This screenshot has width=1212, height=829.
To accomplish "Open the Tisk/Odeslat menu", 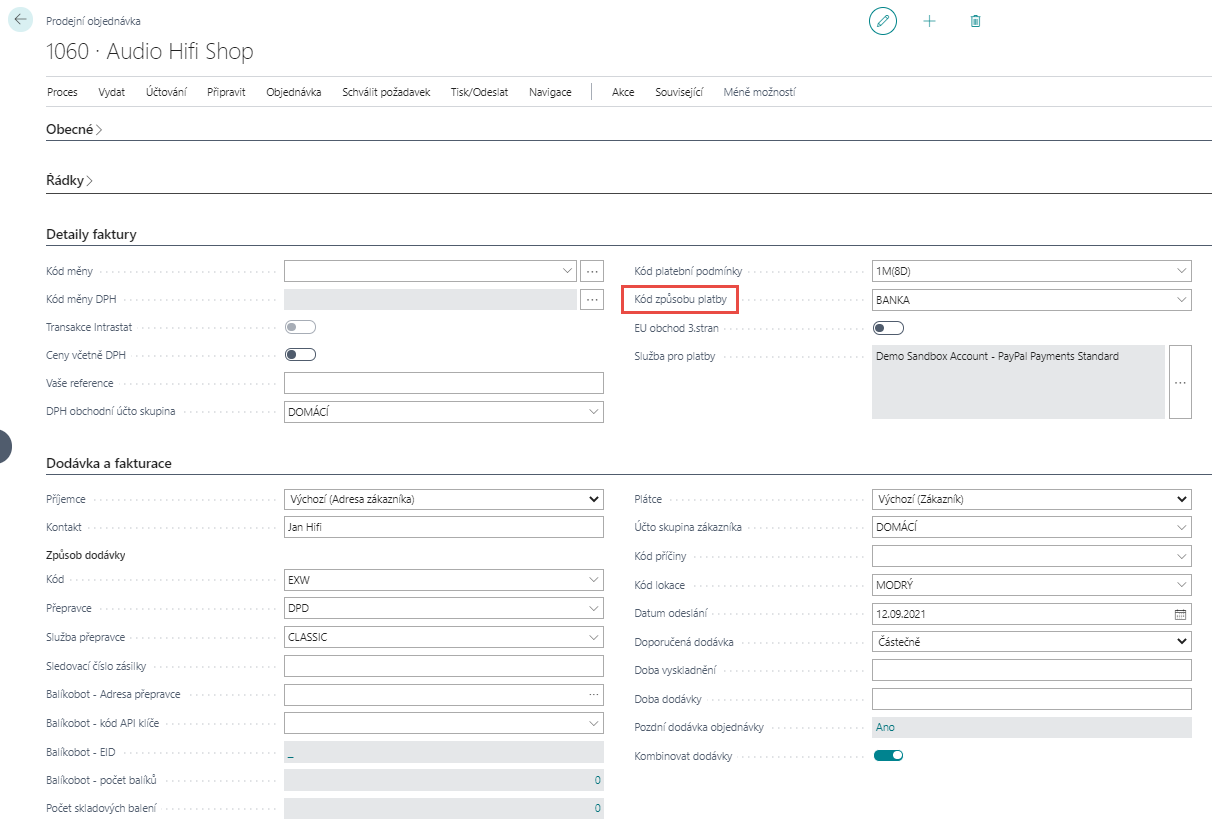I will pyautogui.click(x=479, y=92).
